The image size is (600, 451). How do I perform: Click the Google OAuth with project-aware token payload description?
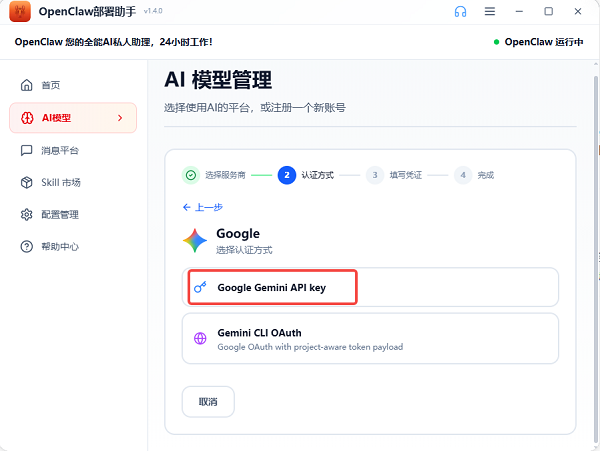click(310, 347)
